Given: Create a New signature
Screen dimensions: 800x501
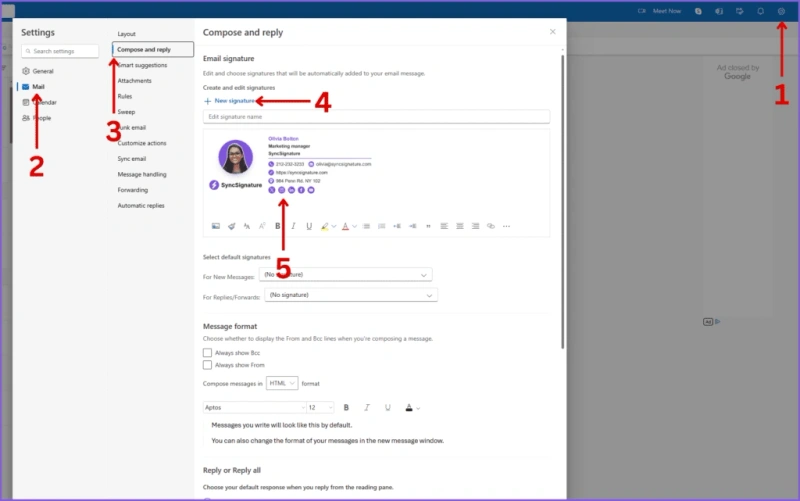Looking at the screenshot, I should 230,101.
